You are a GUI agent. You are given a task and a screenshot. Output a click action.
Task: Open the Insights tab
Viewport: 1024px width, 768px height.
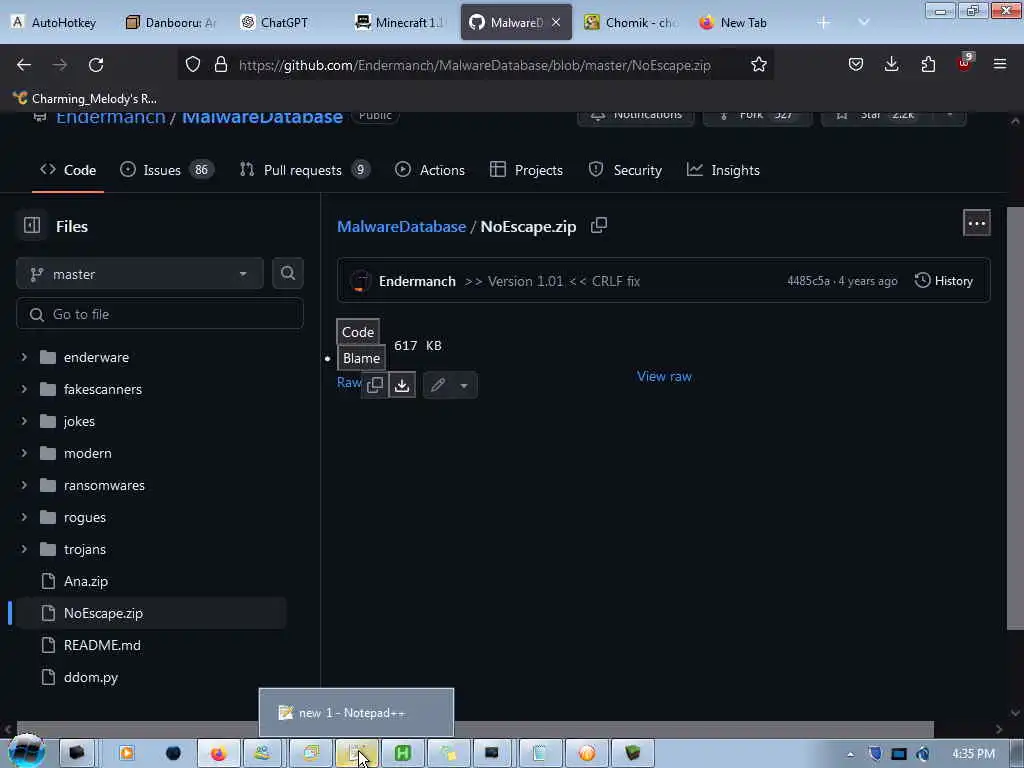(723, 170)
